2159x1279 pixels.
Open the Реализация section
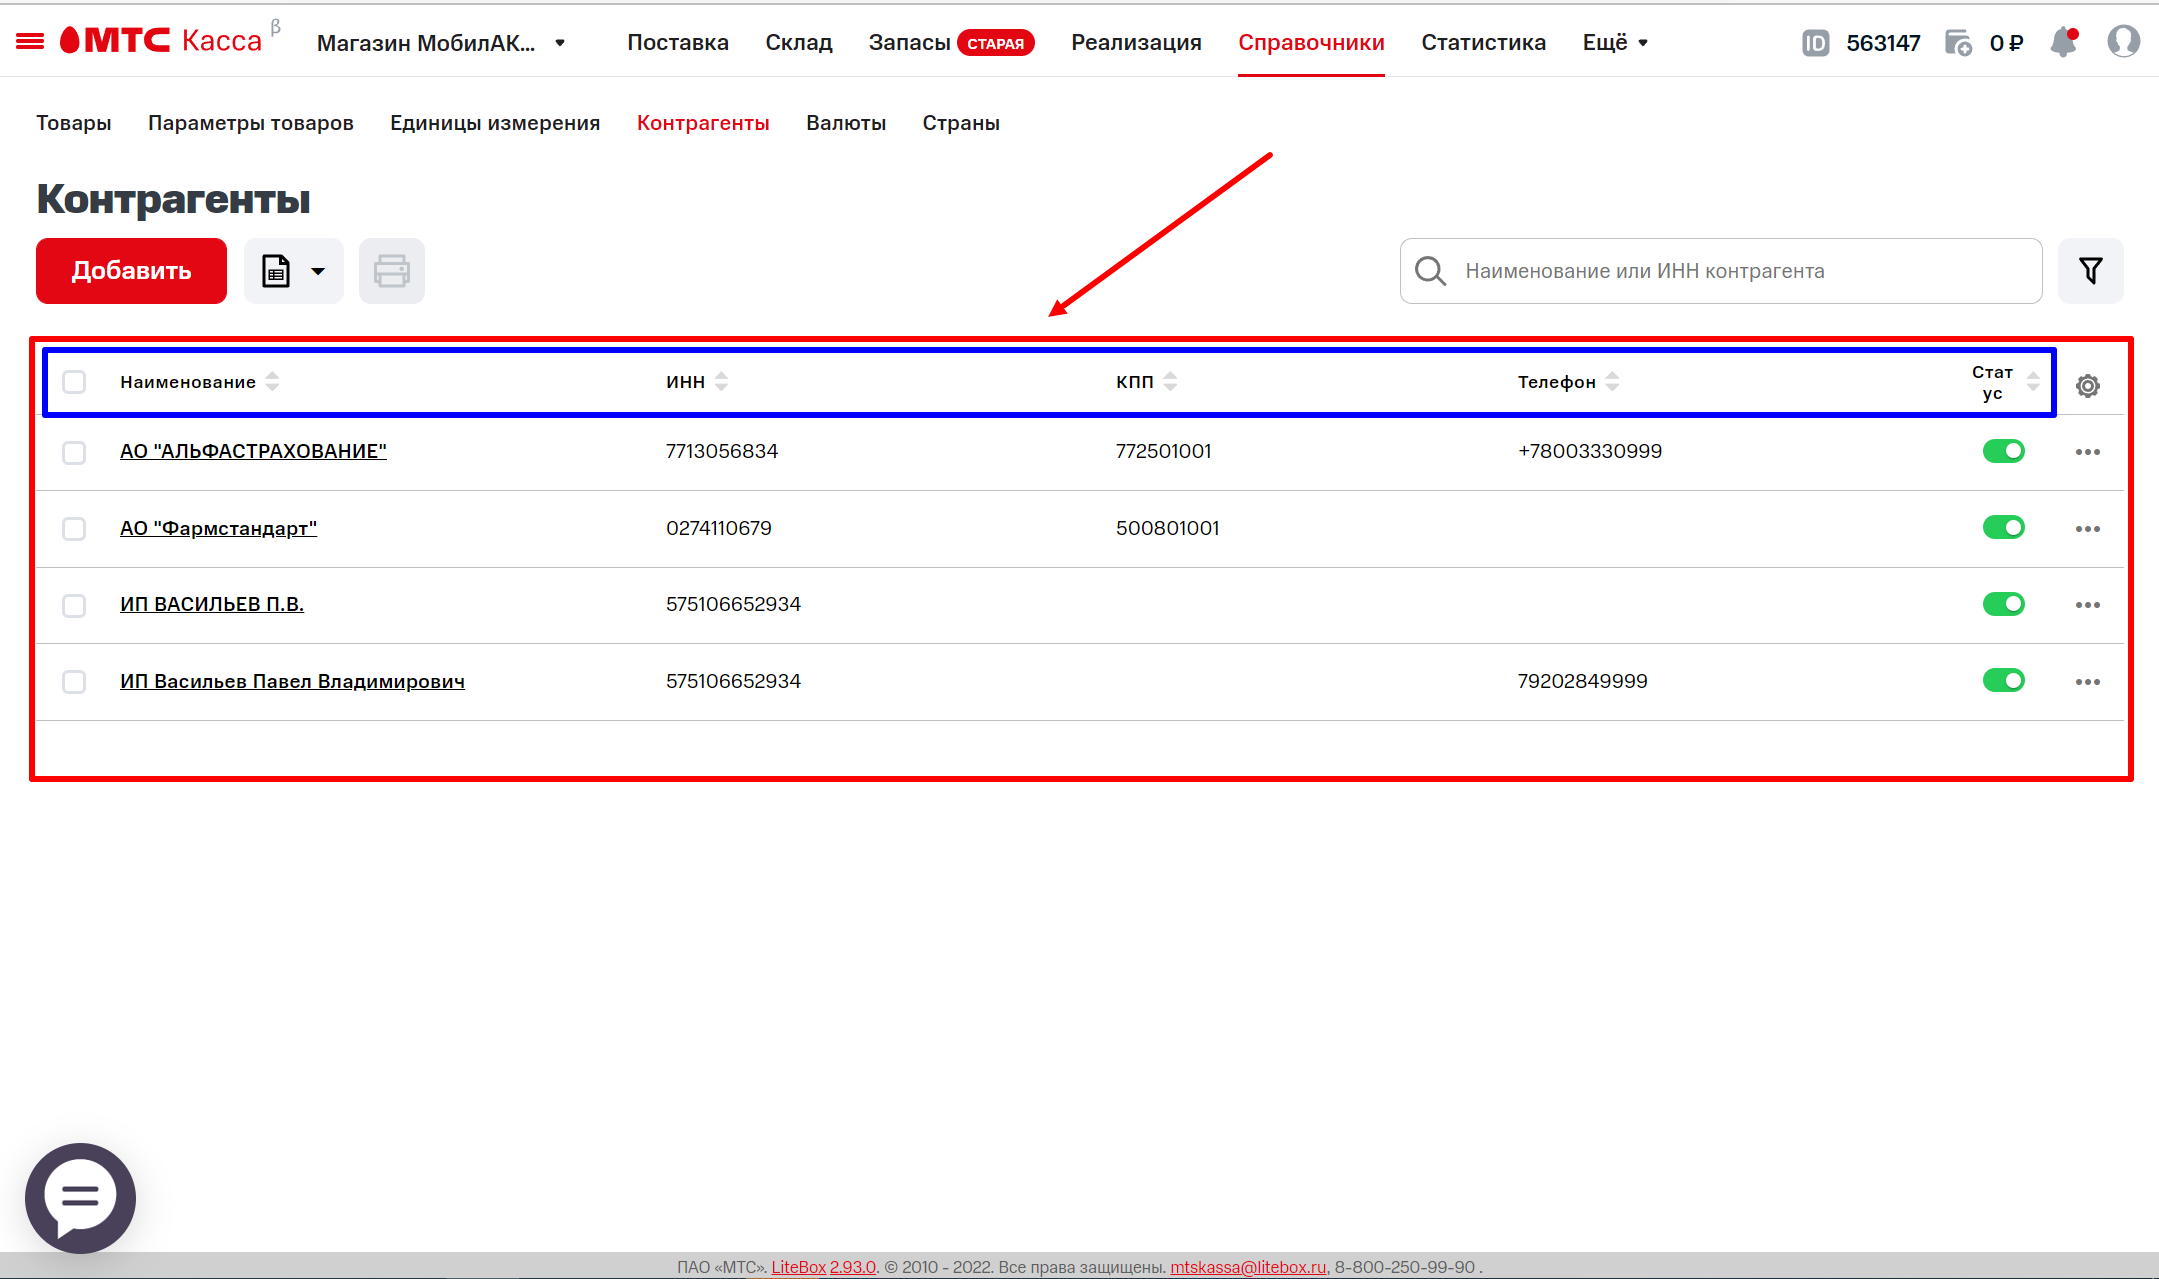(1136, 42)
